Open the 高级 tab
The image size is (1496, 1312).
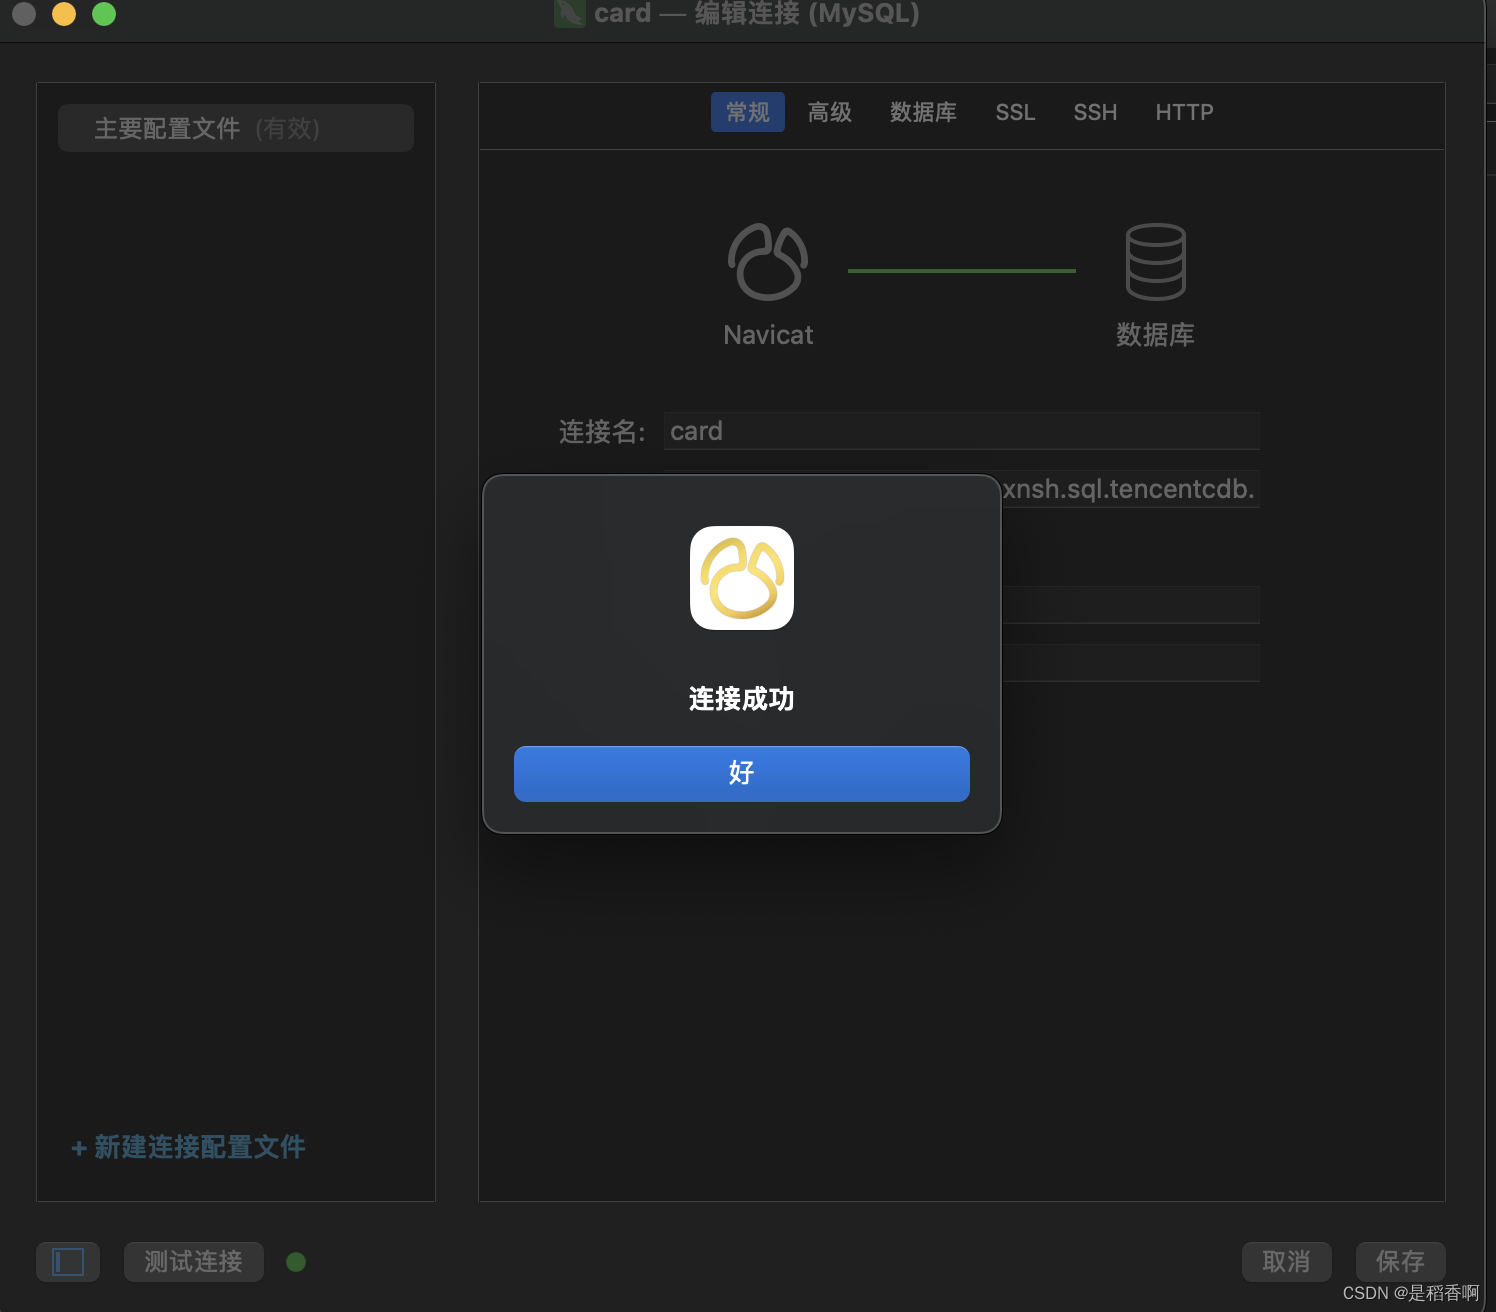830,112
